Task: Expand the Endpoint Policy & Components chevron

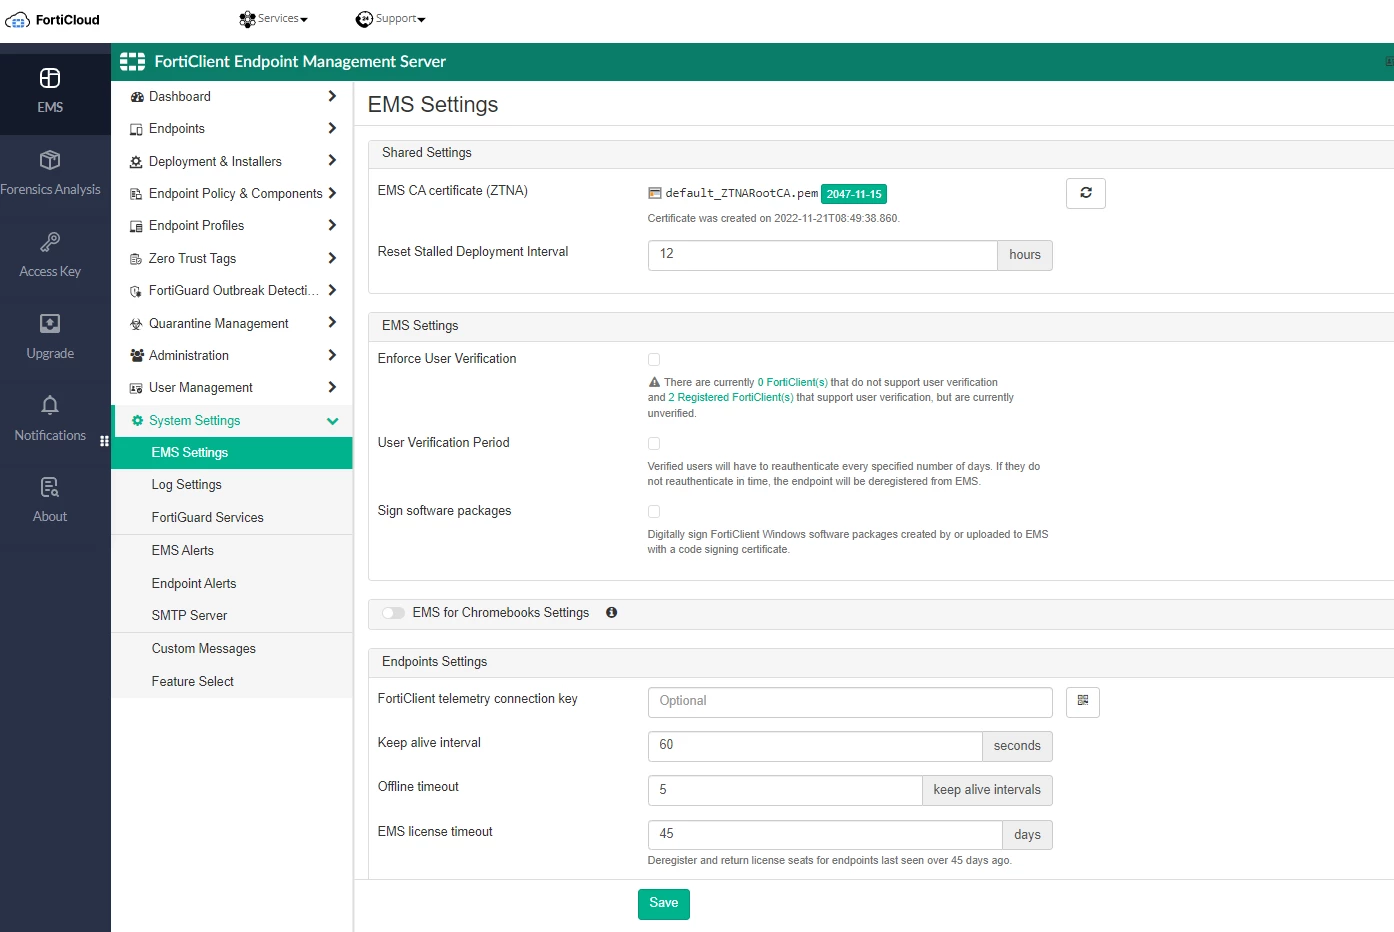Action: click(x=332, y=193)
